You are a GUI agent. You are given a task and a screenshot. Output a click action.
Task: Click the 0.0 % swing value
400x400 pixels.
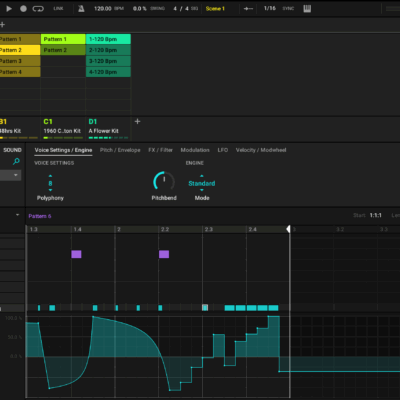140,8
